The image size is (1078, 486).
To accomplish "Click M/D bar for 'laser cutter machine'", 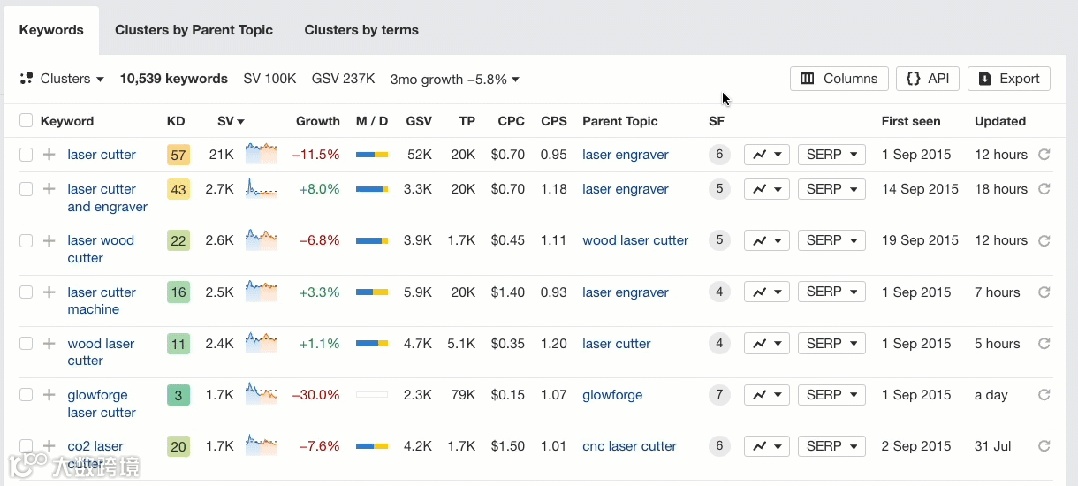I will (372, 292).
